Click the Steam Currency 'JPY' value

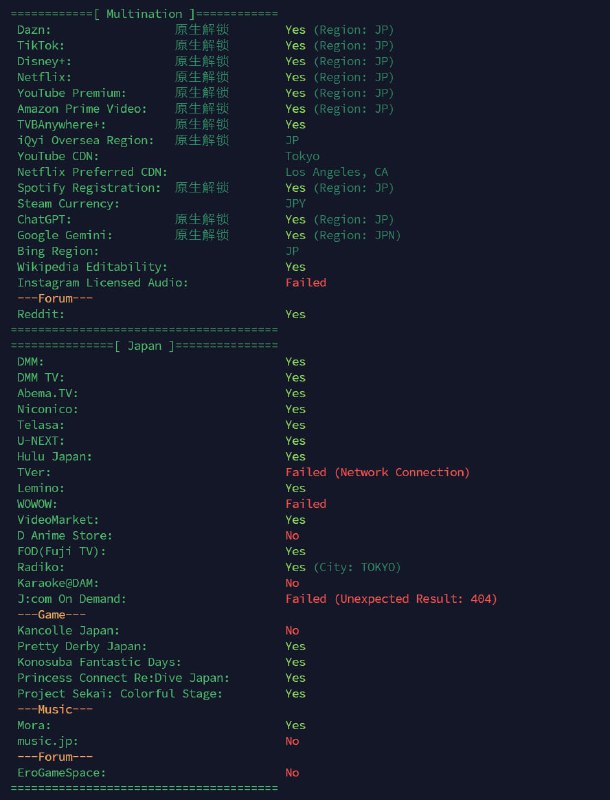(295, 204)
